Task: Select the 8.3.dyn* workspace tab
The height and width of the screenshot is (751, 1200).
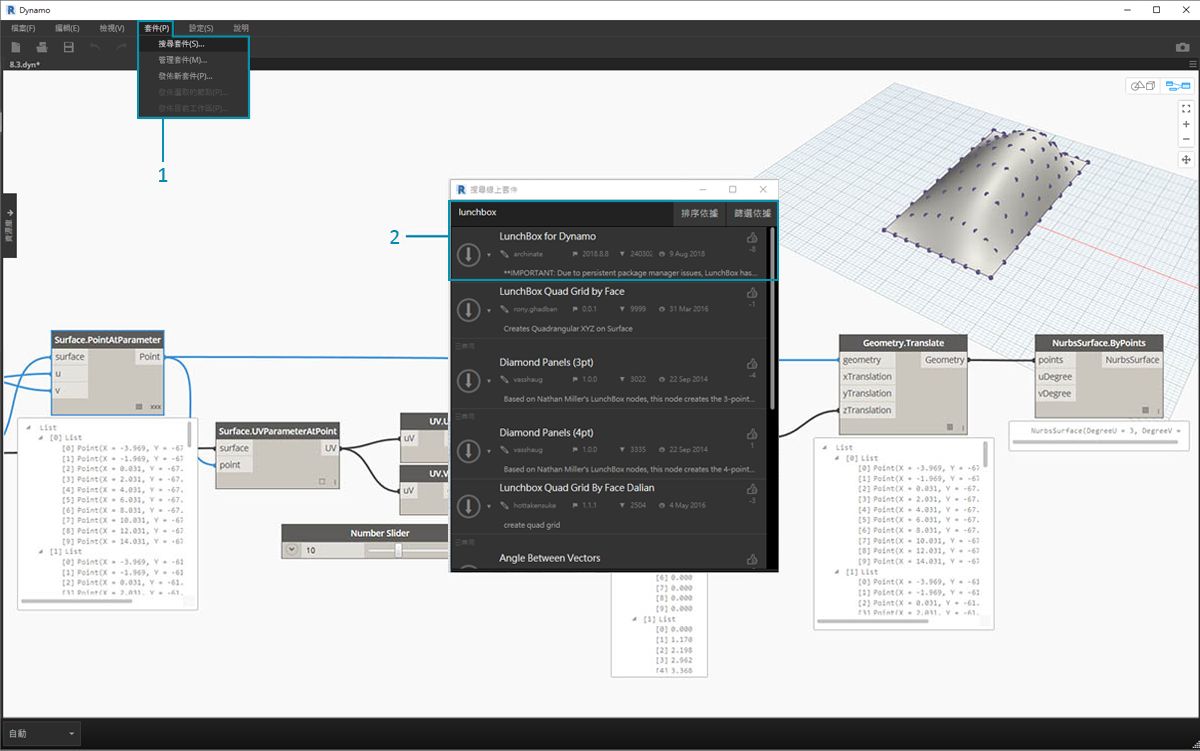Action: [x=26, y=63]
